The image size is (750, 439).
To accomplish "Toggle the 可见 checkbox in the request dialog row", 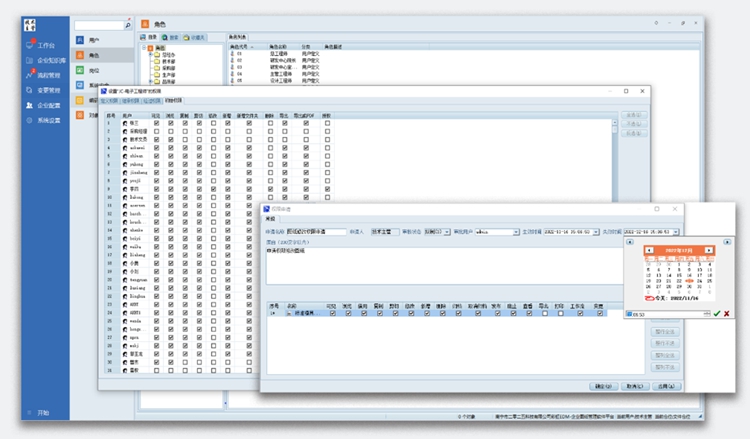I will pyautogui.click(x=332, y=313).
